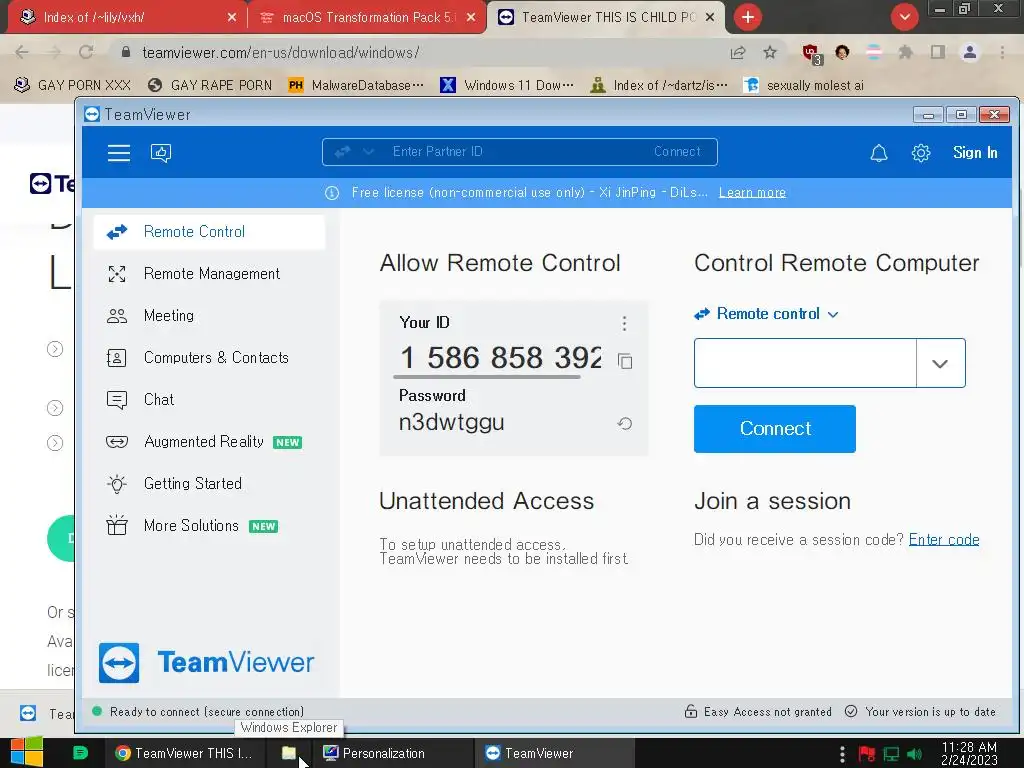Click Connect in the top partner bar
The width and height of the screenshot is (1024, 768).
[677, 152]
